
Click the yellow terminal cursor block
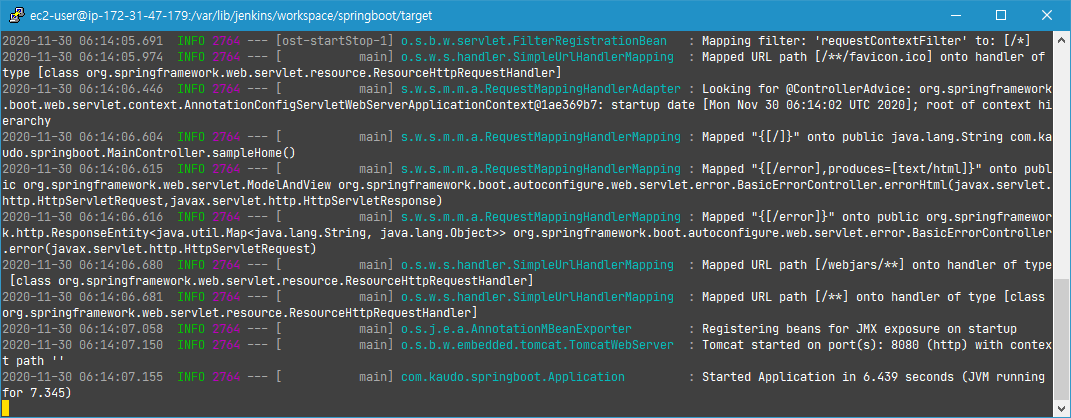(5, 408)
